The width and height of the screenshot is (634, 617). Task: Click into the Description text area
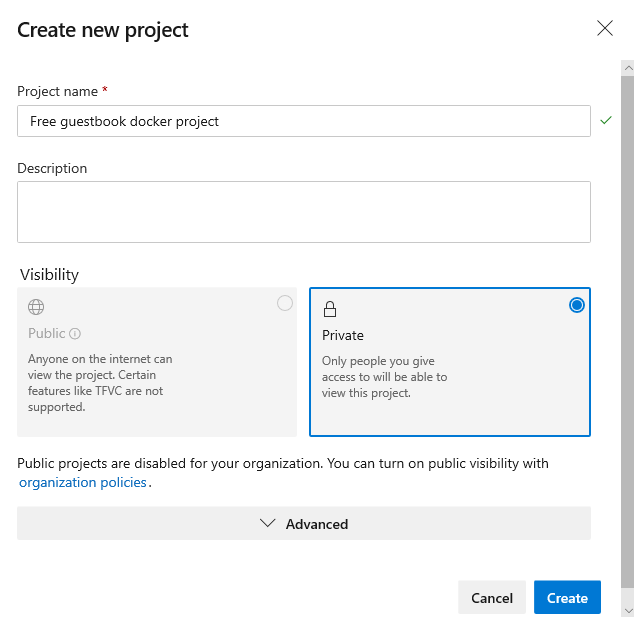pos(303,211)
